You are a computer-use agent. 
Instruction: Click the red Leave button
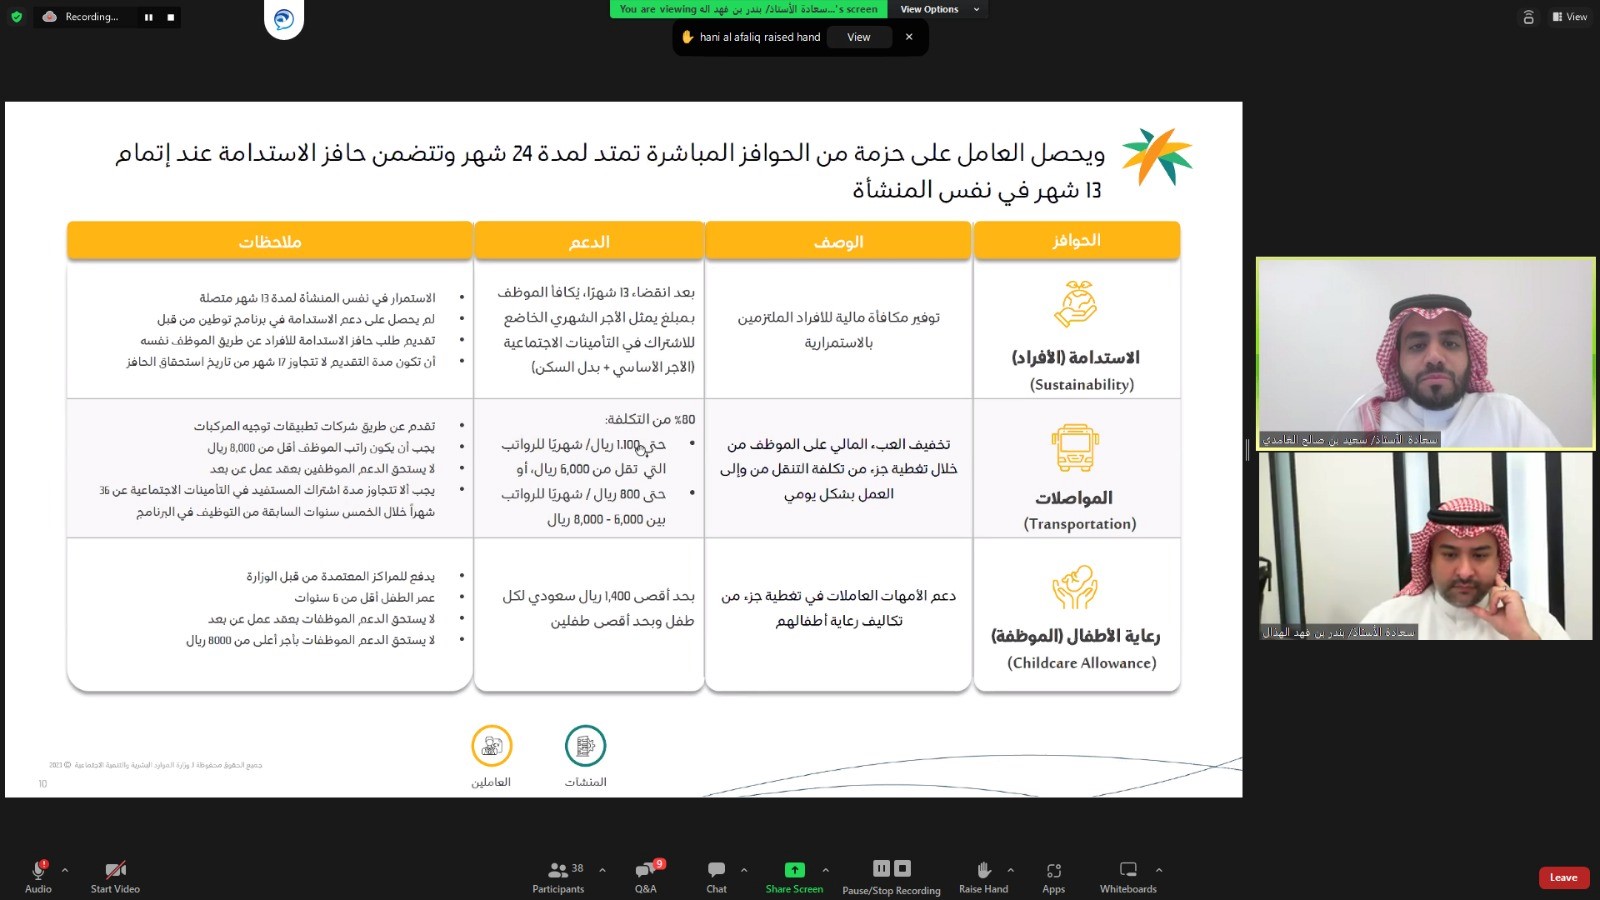[1563, 877]
